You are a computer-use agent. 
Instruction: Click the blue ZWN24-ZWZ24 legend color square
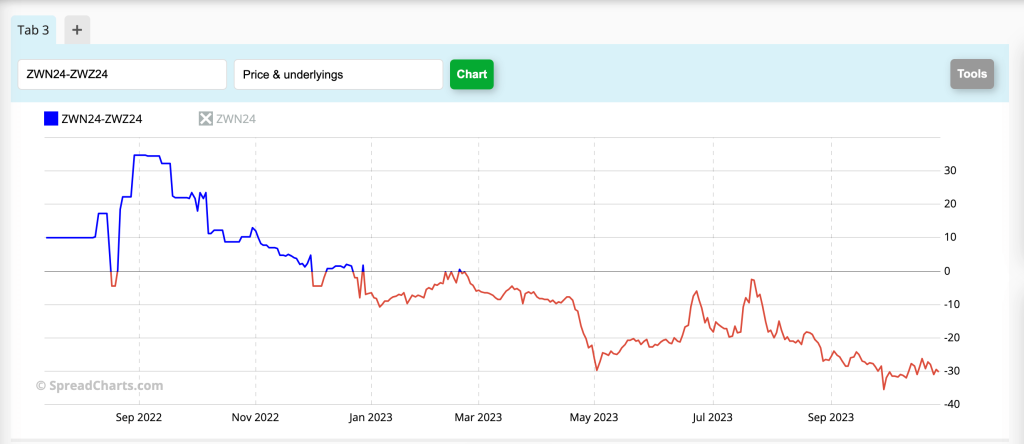tap(51, 119)
